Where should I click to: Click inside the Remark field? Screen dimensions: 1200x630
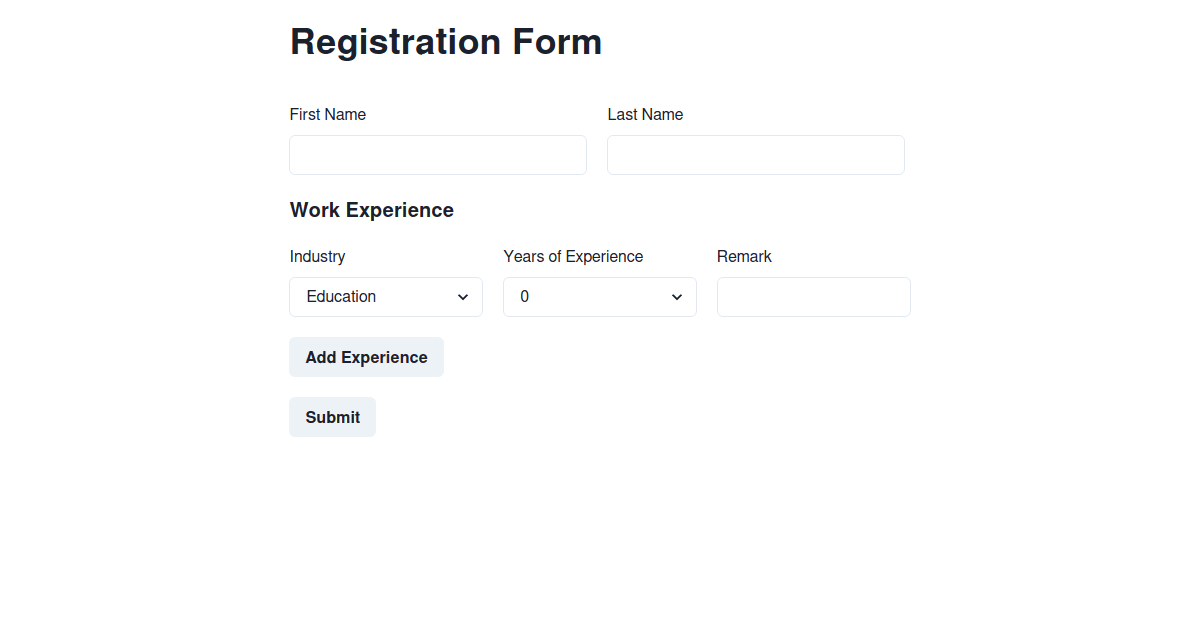(x=813, y=296)
